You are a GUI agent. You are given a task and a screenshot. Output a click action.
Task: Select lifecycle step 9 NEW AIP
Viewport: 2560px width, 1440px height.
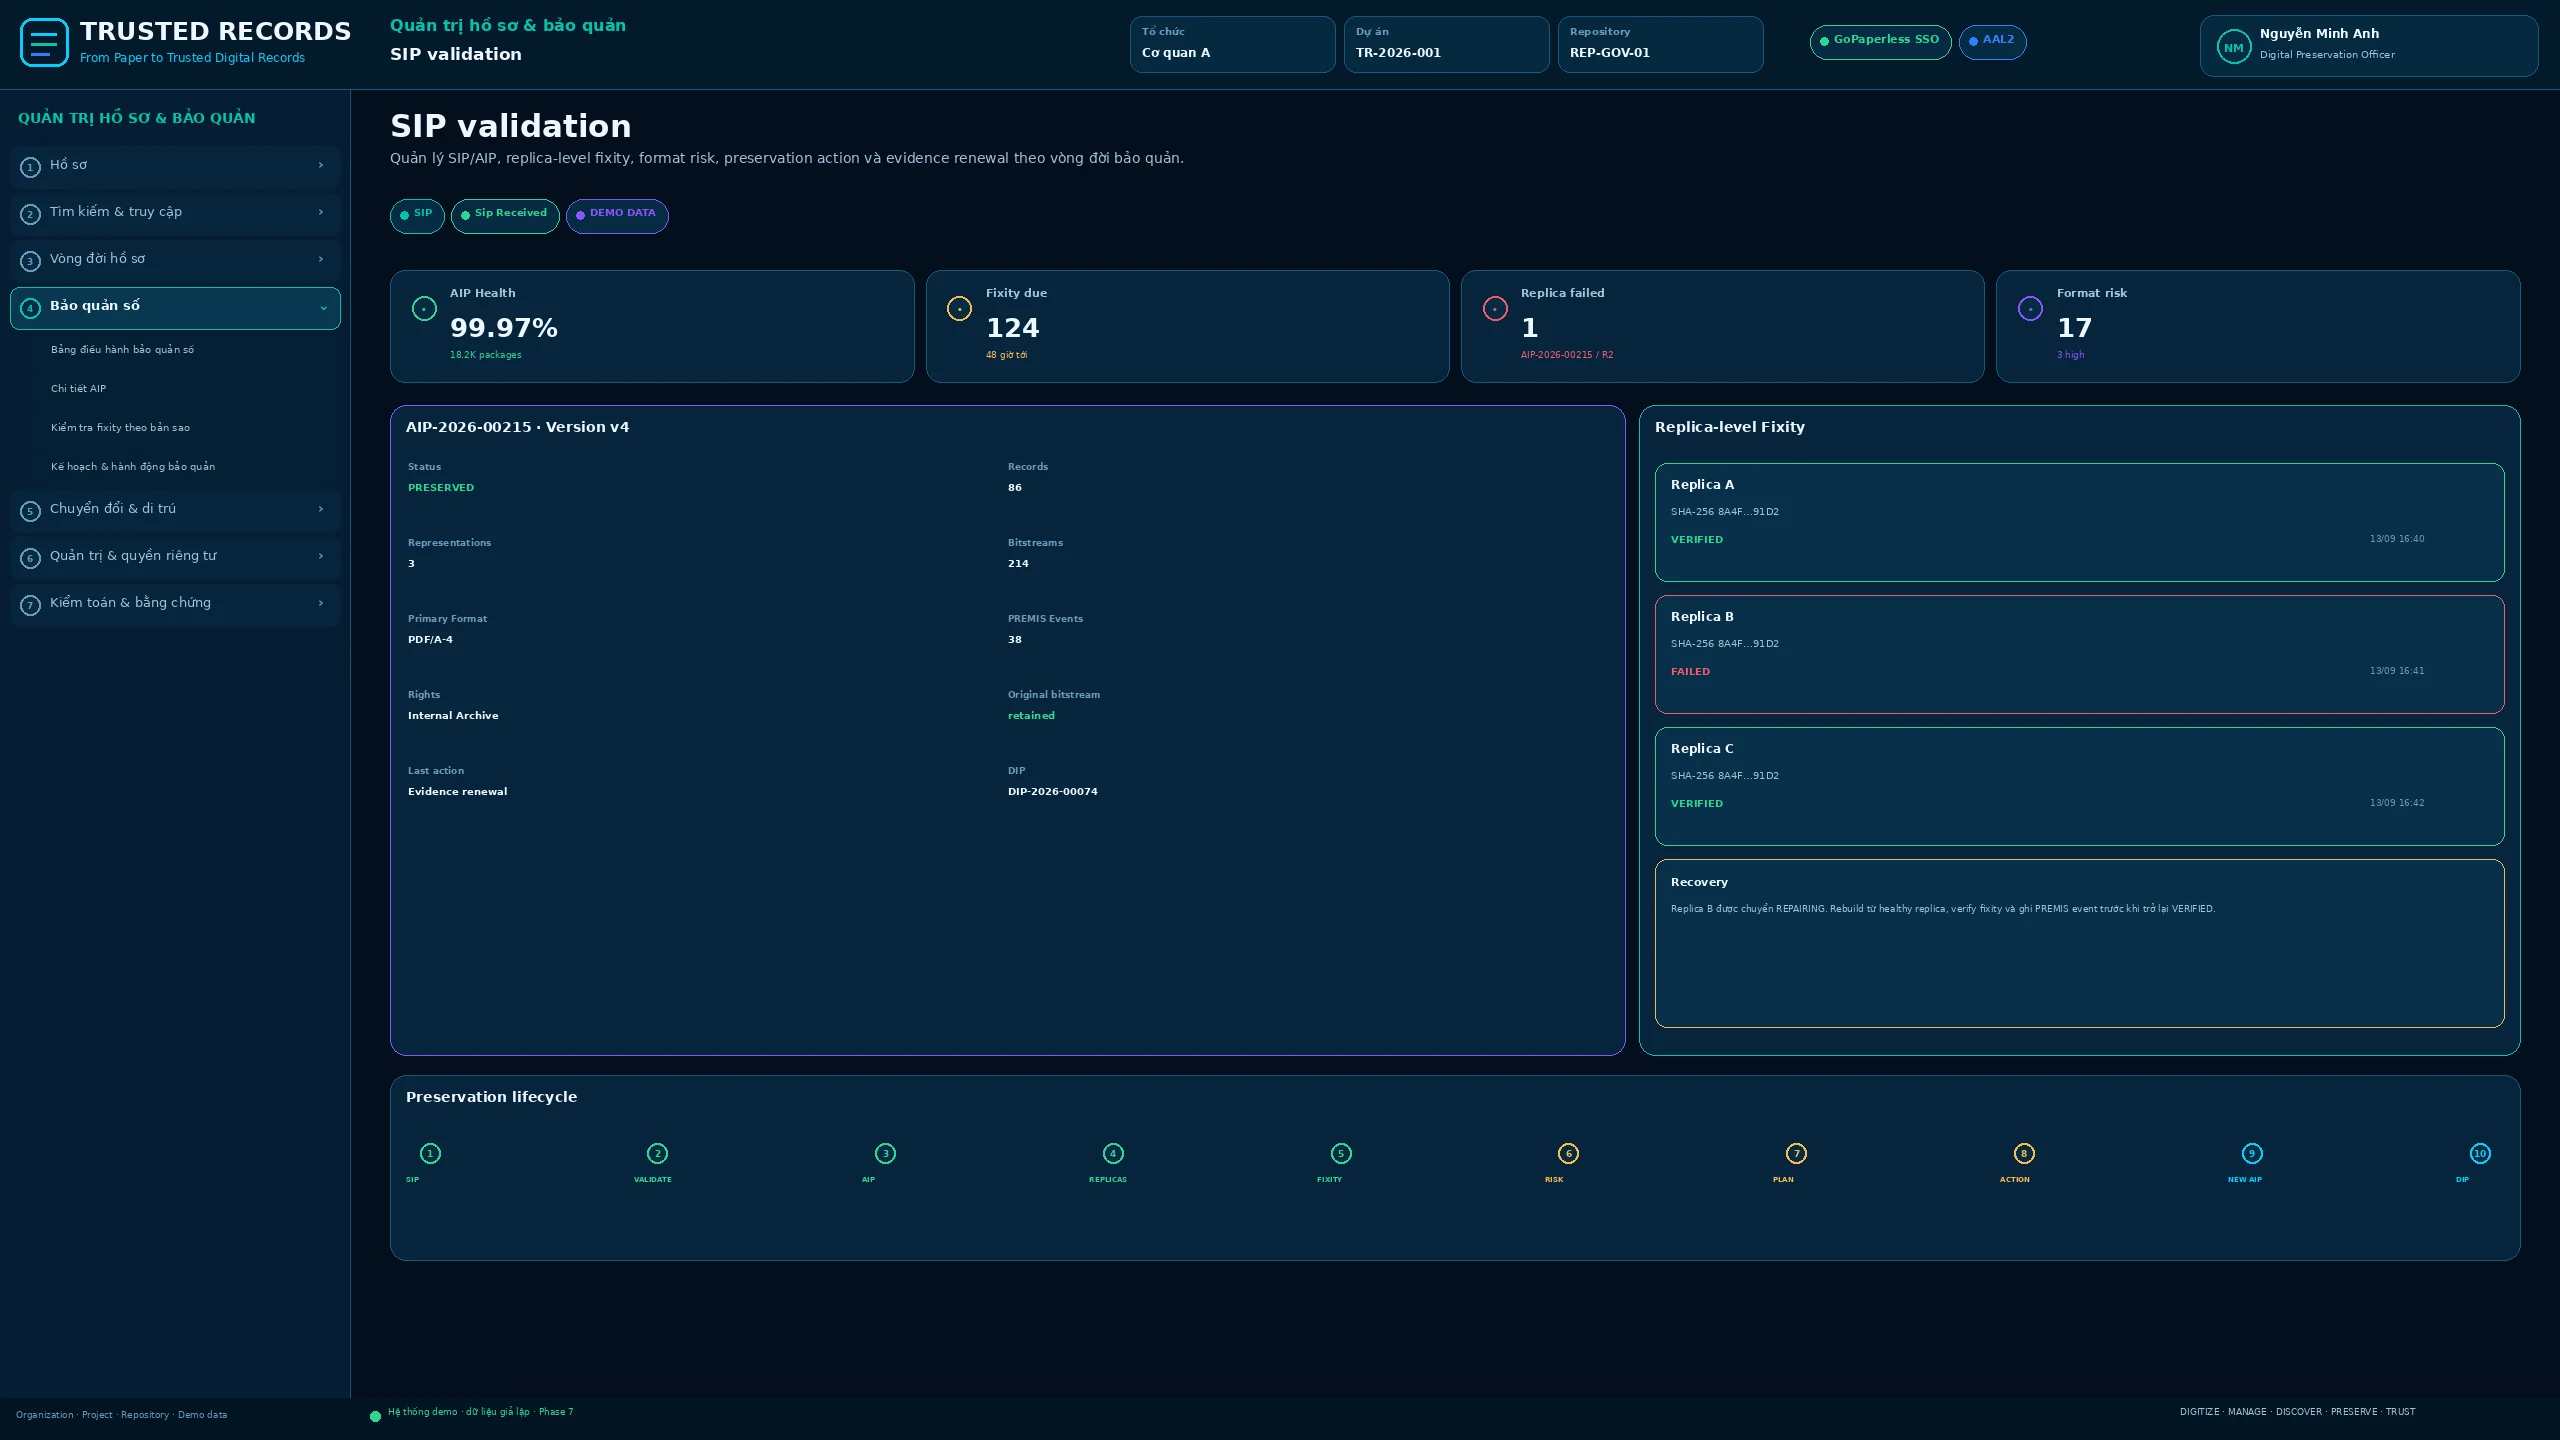pos(2252,1154)
